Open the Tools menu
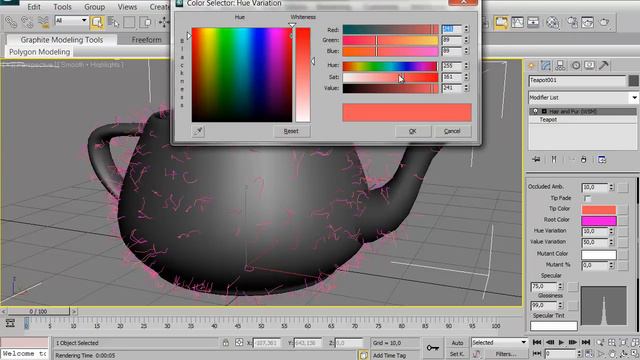The height and width of the screenshot is (360, 640). tap(62, 7)
